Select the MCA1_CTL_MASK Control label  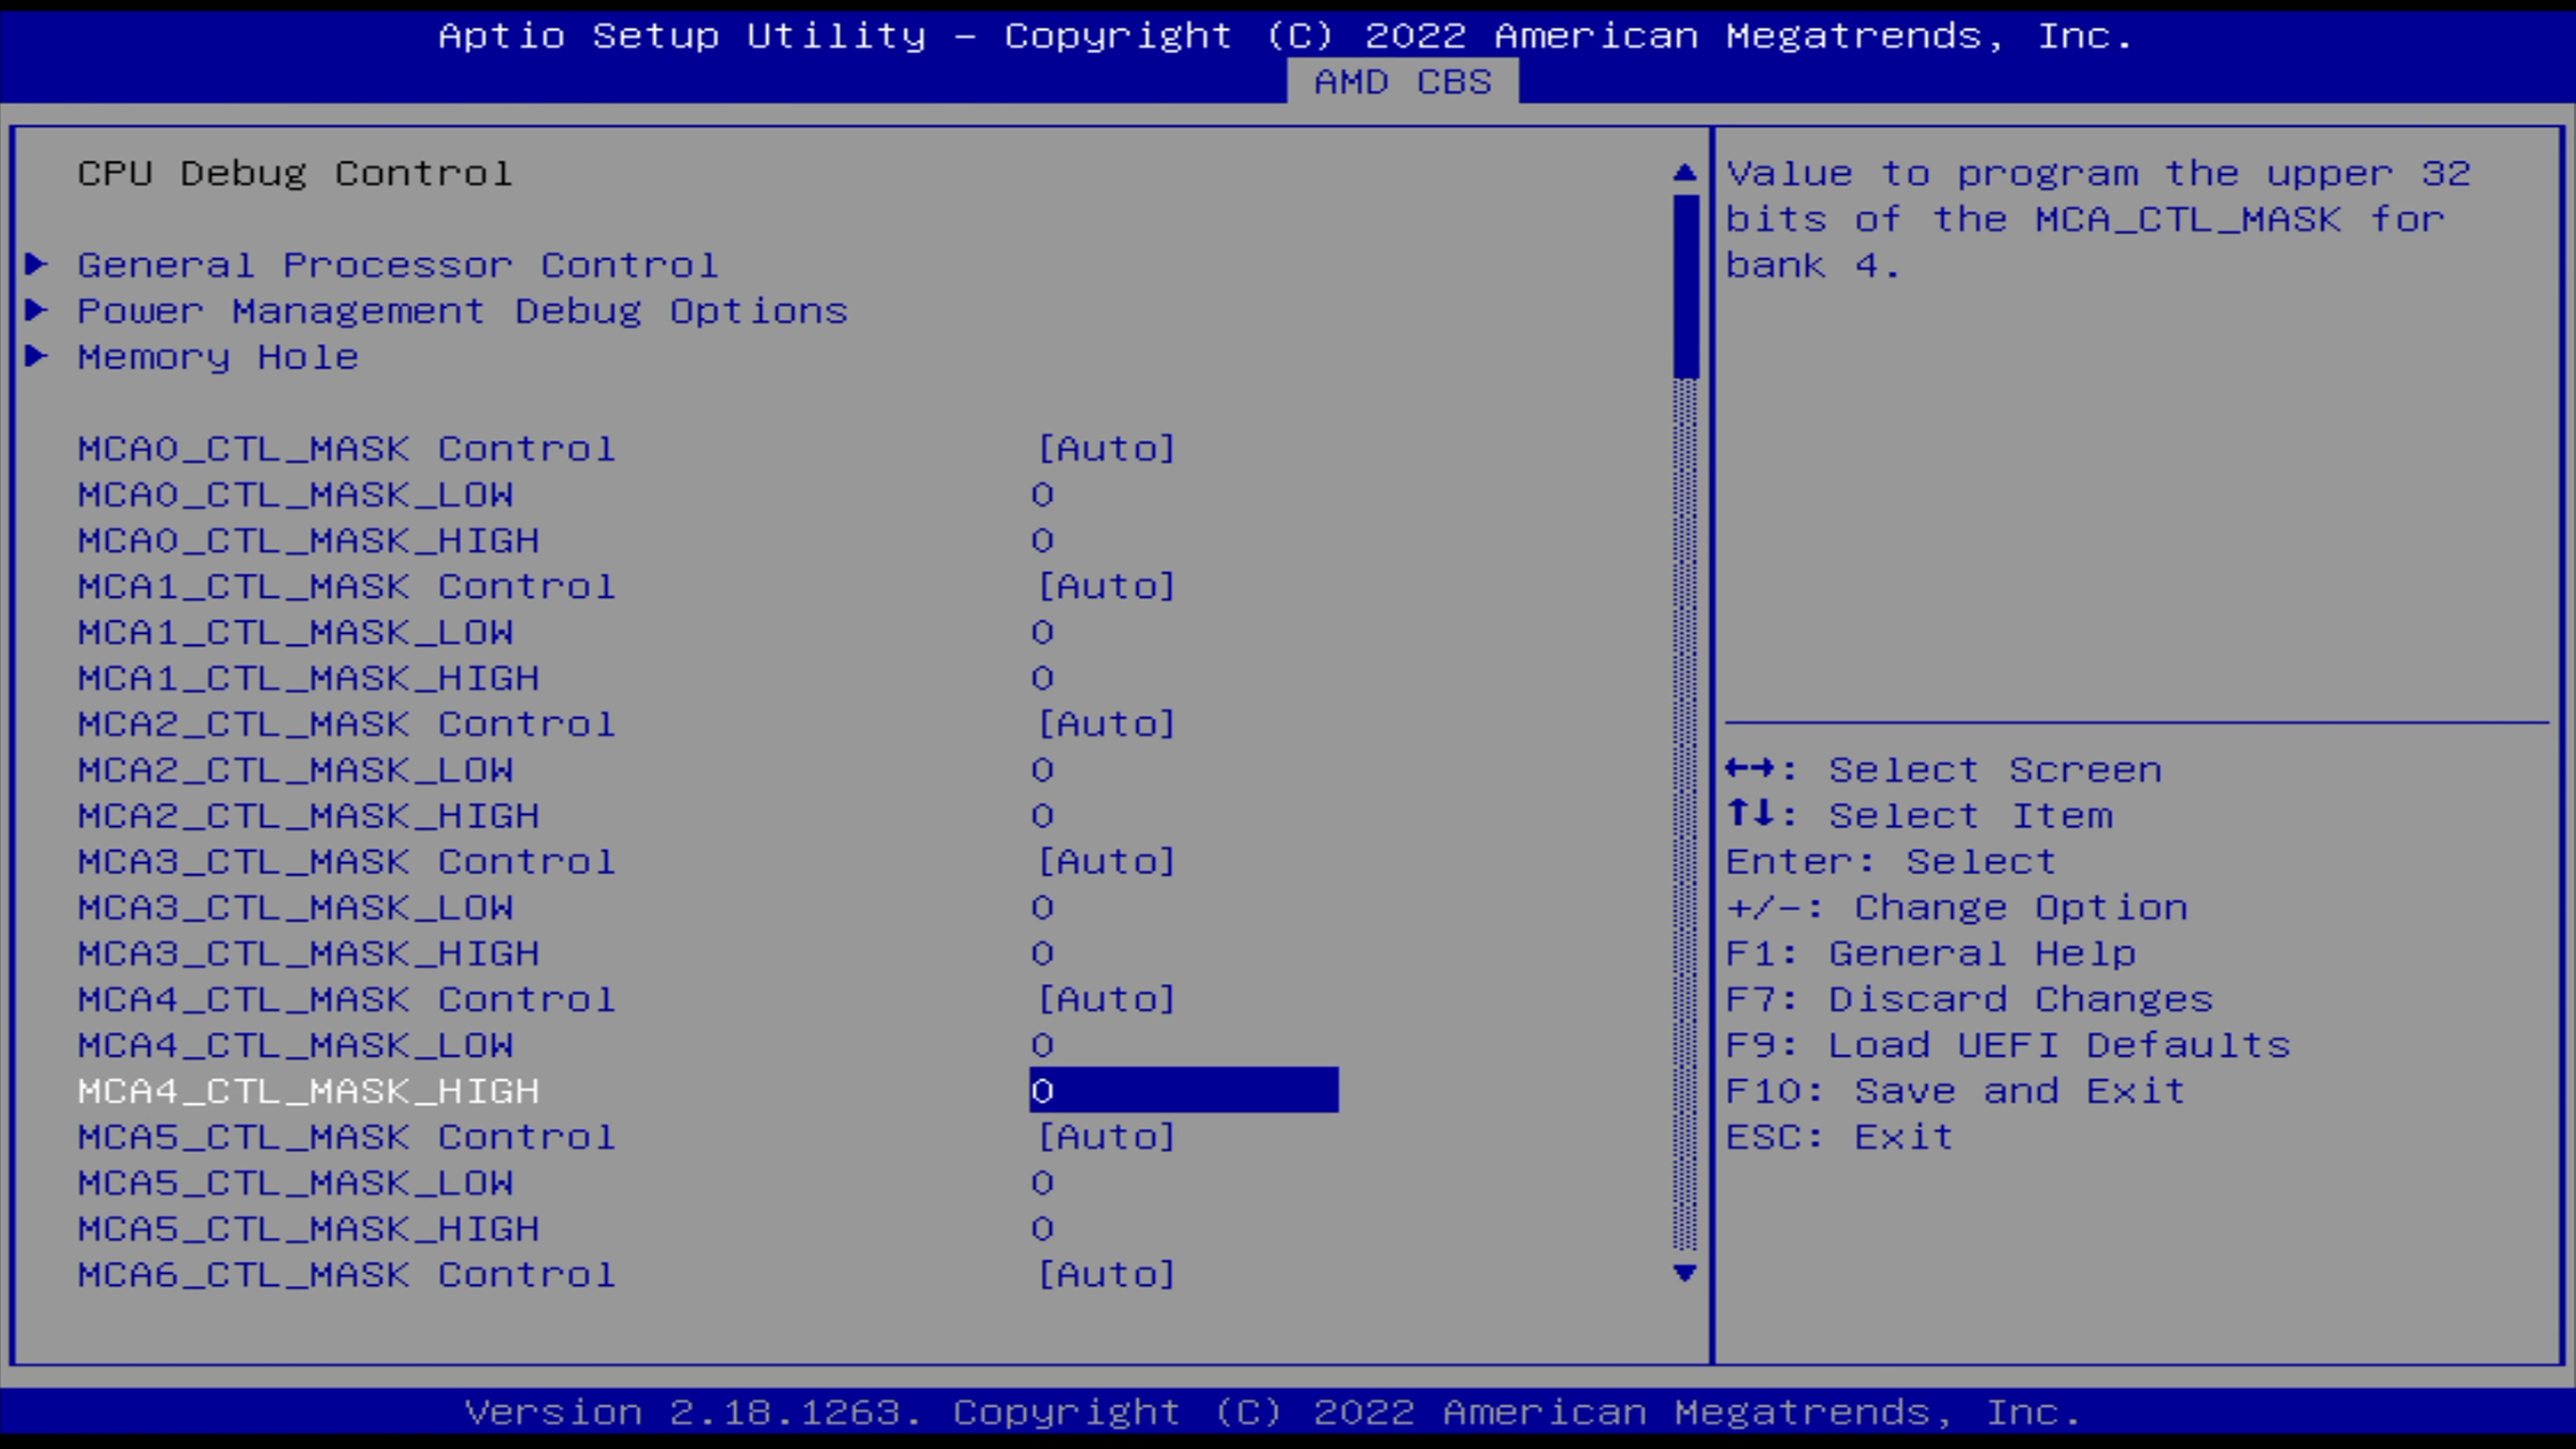[347, 586]
